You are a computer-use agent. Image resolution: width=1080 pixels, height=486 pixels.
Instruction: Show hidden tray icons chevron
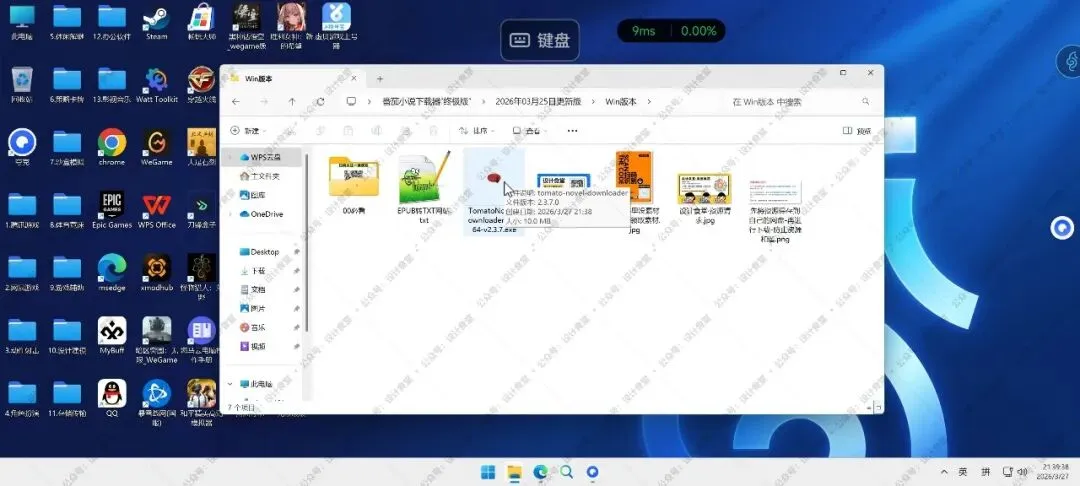pyautogui.click(x=944, y=472)
